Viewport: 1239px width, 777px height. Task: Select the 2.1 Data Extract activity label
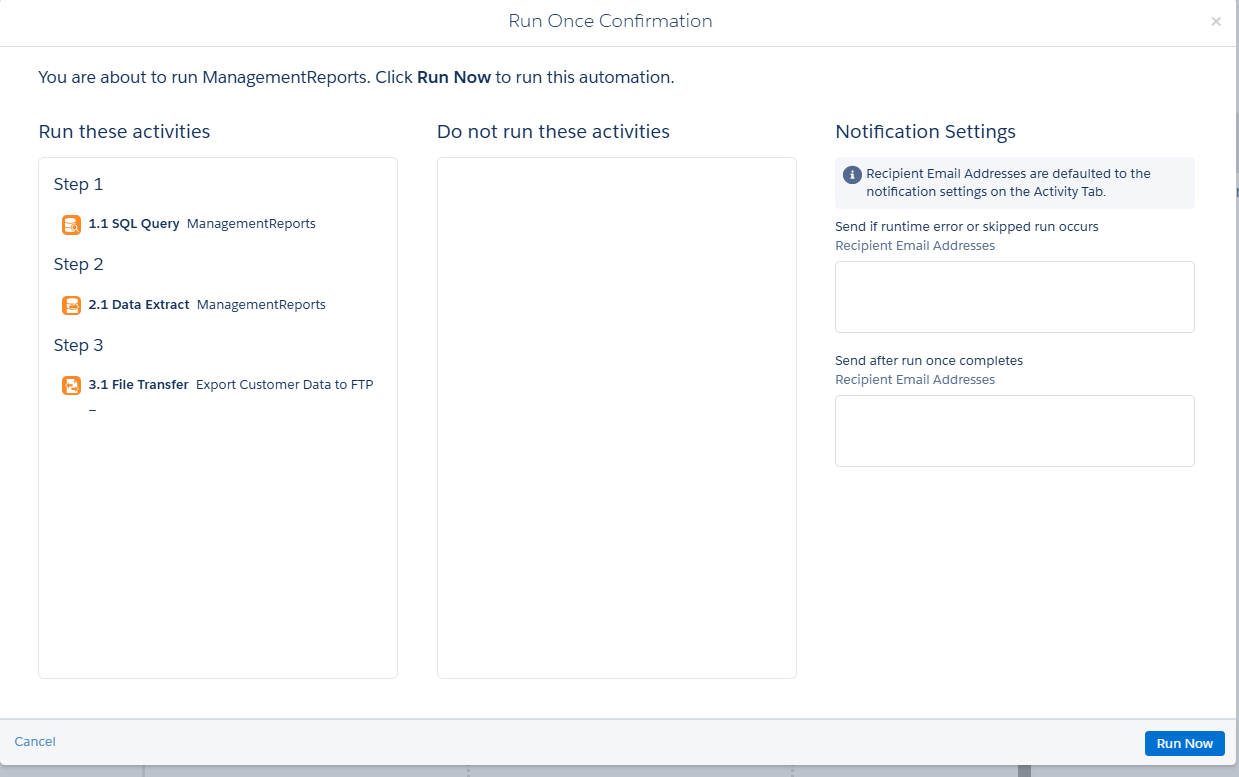tap(139, 304)
